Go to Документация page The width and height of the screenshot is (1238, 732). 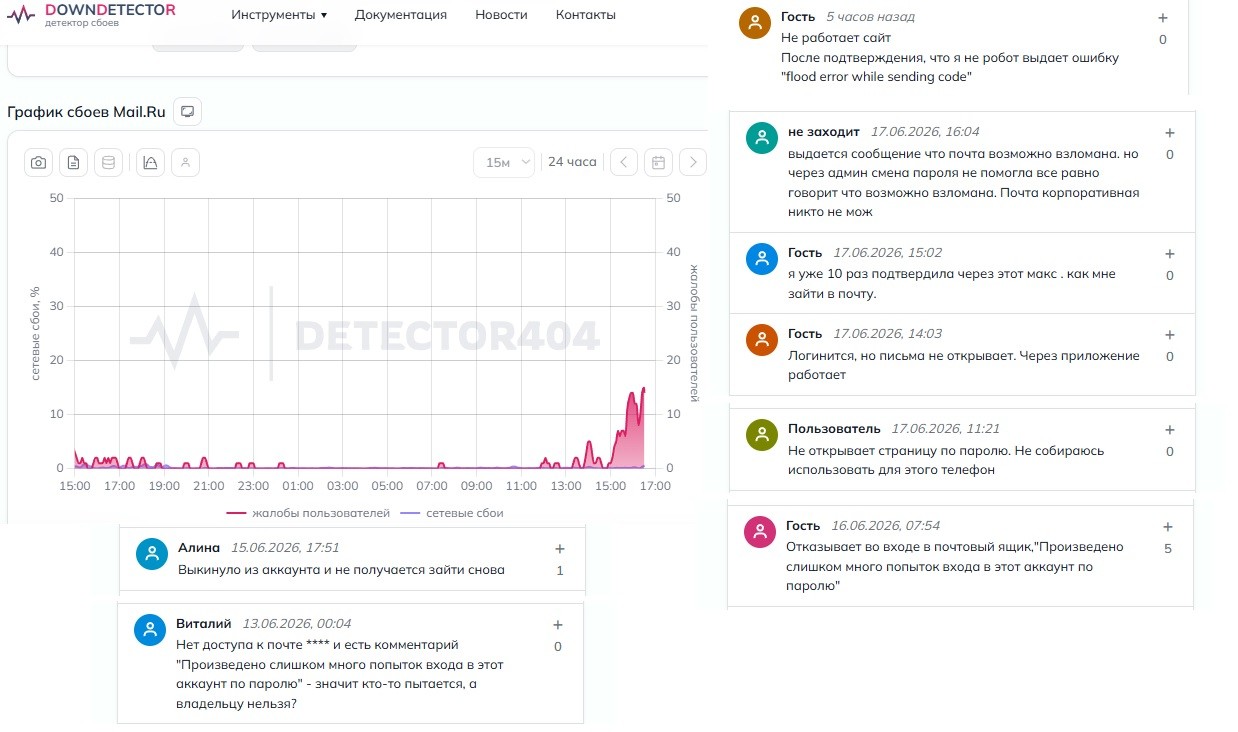[401, 15]
